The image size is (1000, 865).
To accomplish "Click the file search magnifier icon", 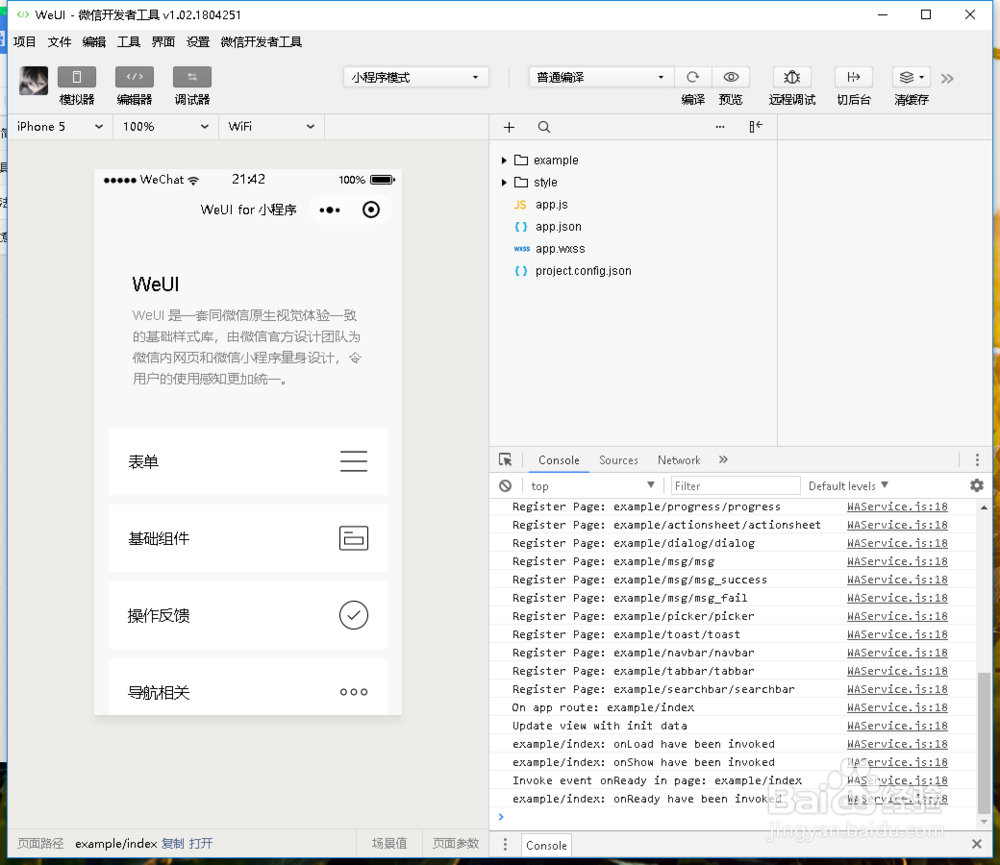I will (543, 127).
